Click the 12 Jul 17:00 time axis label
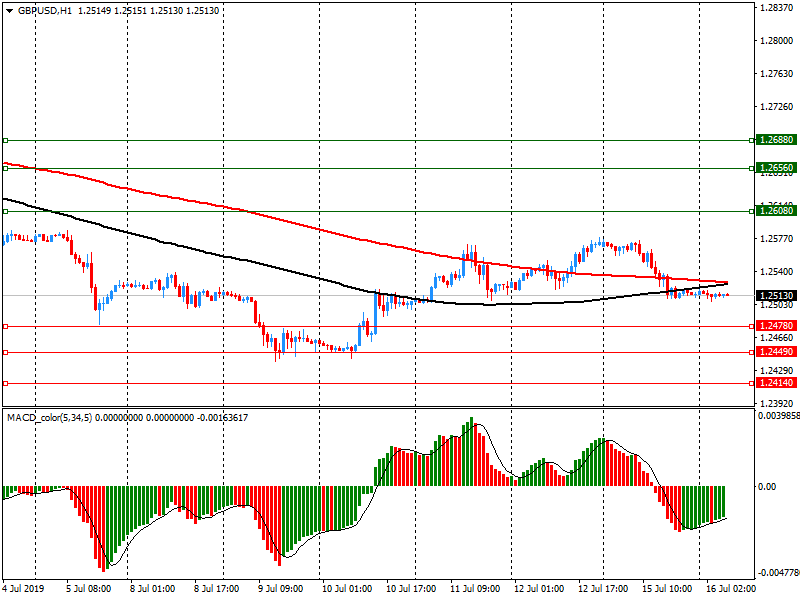Screen dimensions: 800x600 coord(603,589)
